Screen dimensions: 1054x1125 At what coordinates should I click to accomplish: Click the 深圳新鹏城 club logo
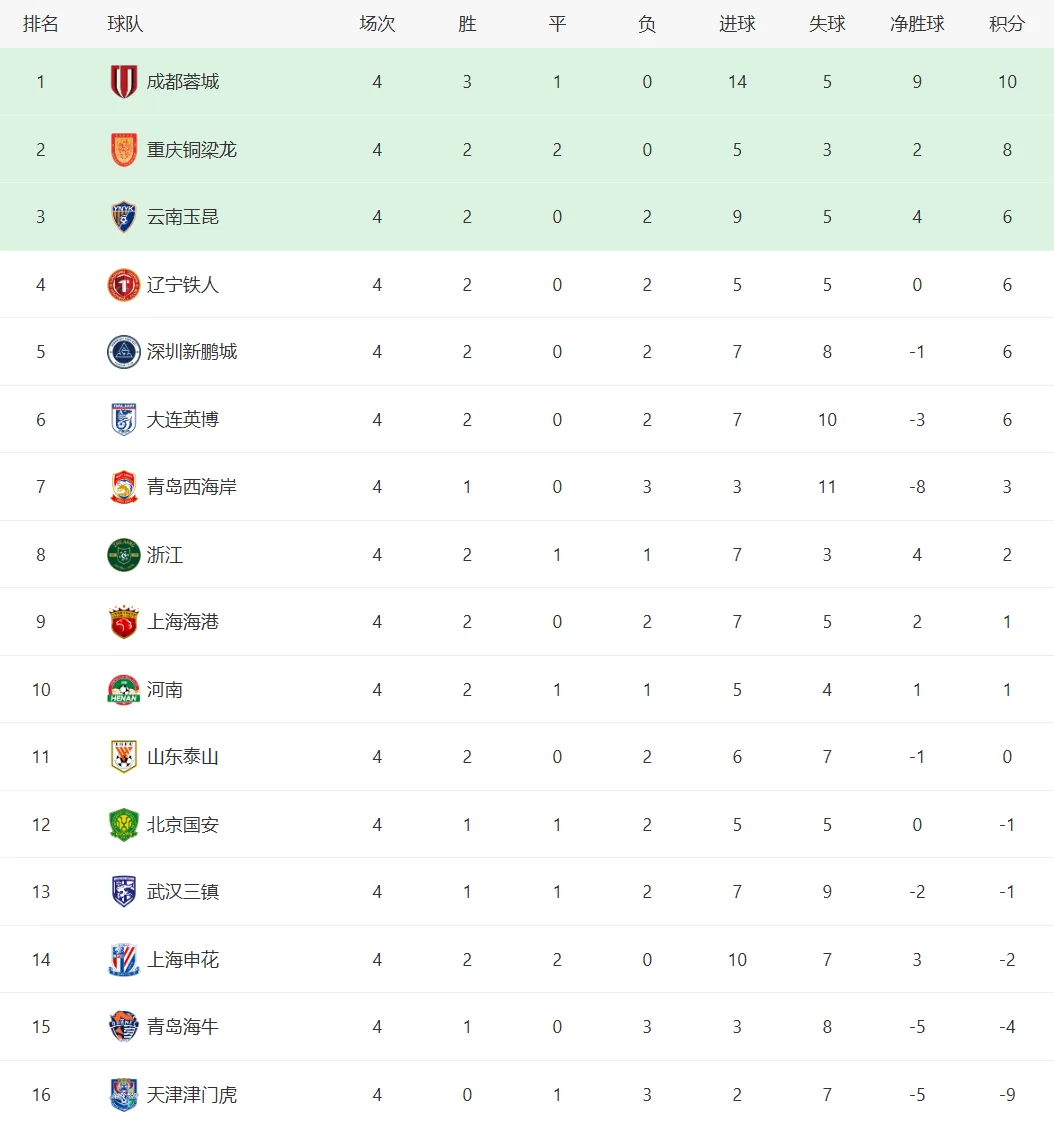123,352
